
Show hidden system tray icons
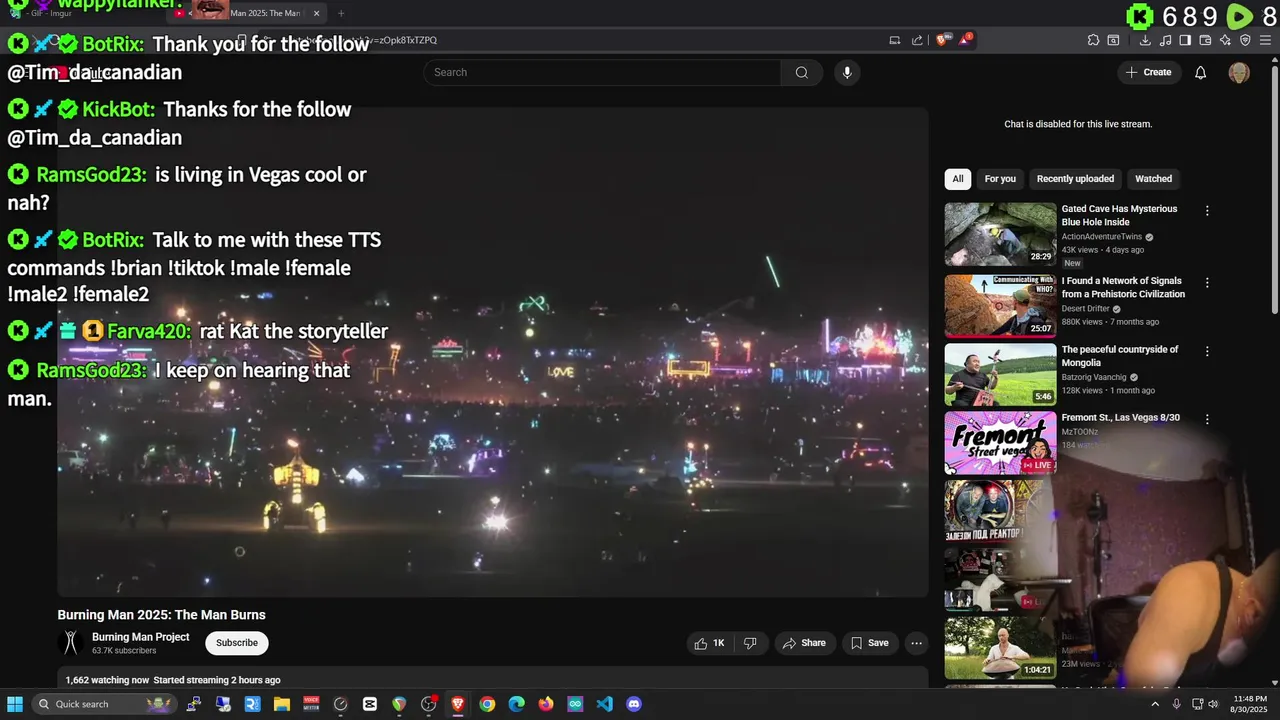pyautogui.click(x=1155, y=704)
